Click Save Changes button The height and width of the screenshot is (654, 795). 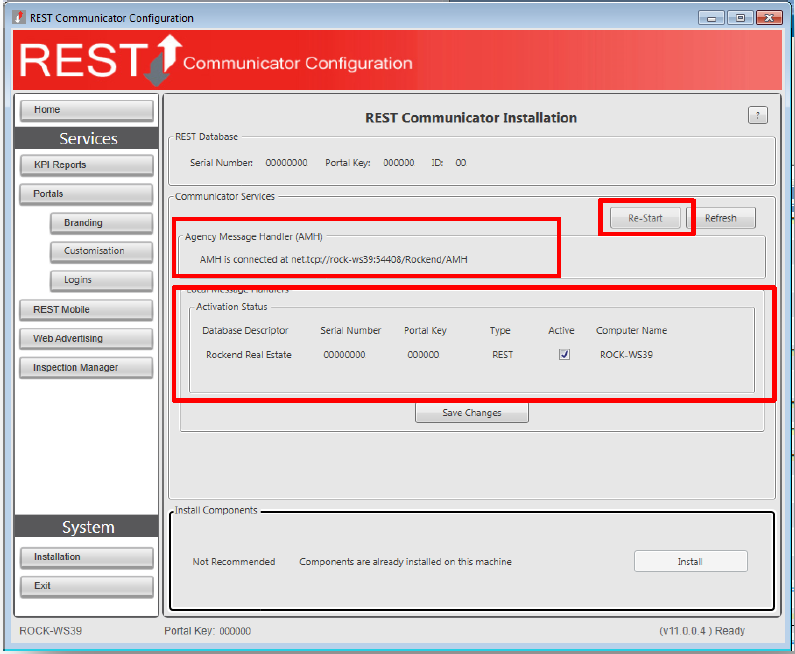[472, 413]
